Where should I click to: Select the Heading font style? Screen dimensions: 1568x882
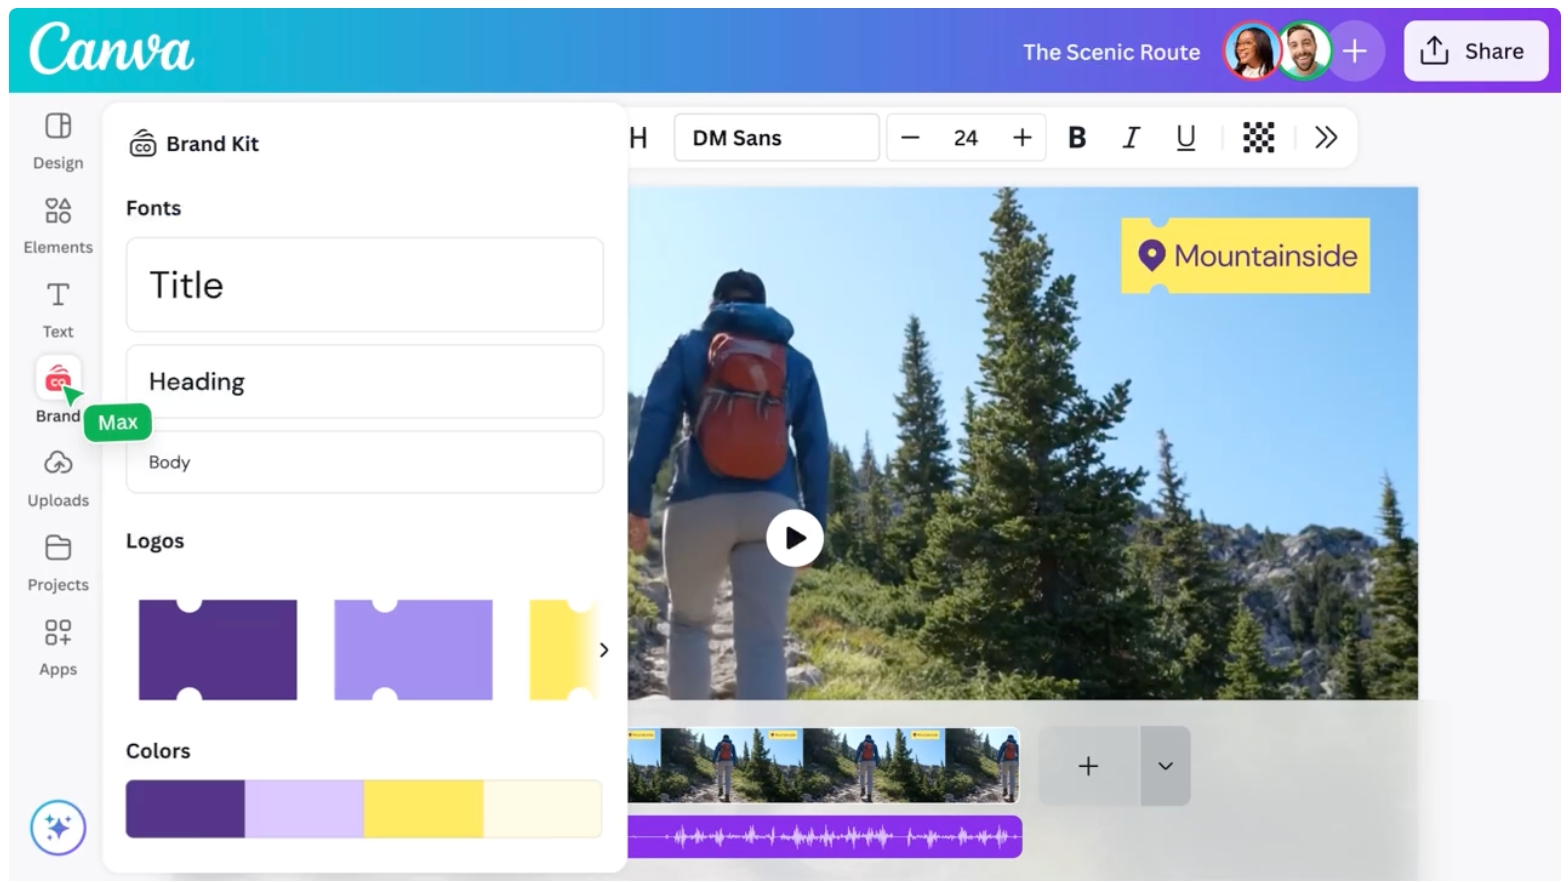pos(365,381)
